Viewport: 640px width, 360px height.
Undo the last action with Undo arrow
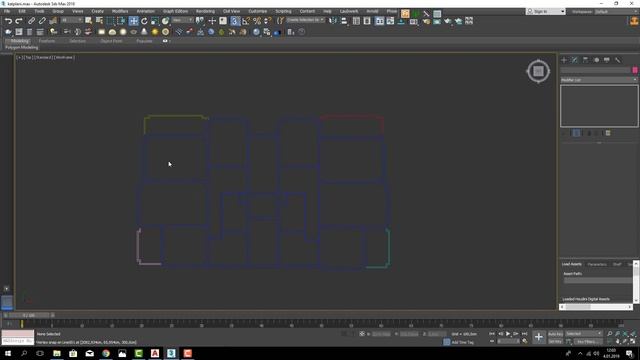pyautogui.click(x=8, y=20)
